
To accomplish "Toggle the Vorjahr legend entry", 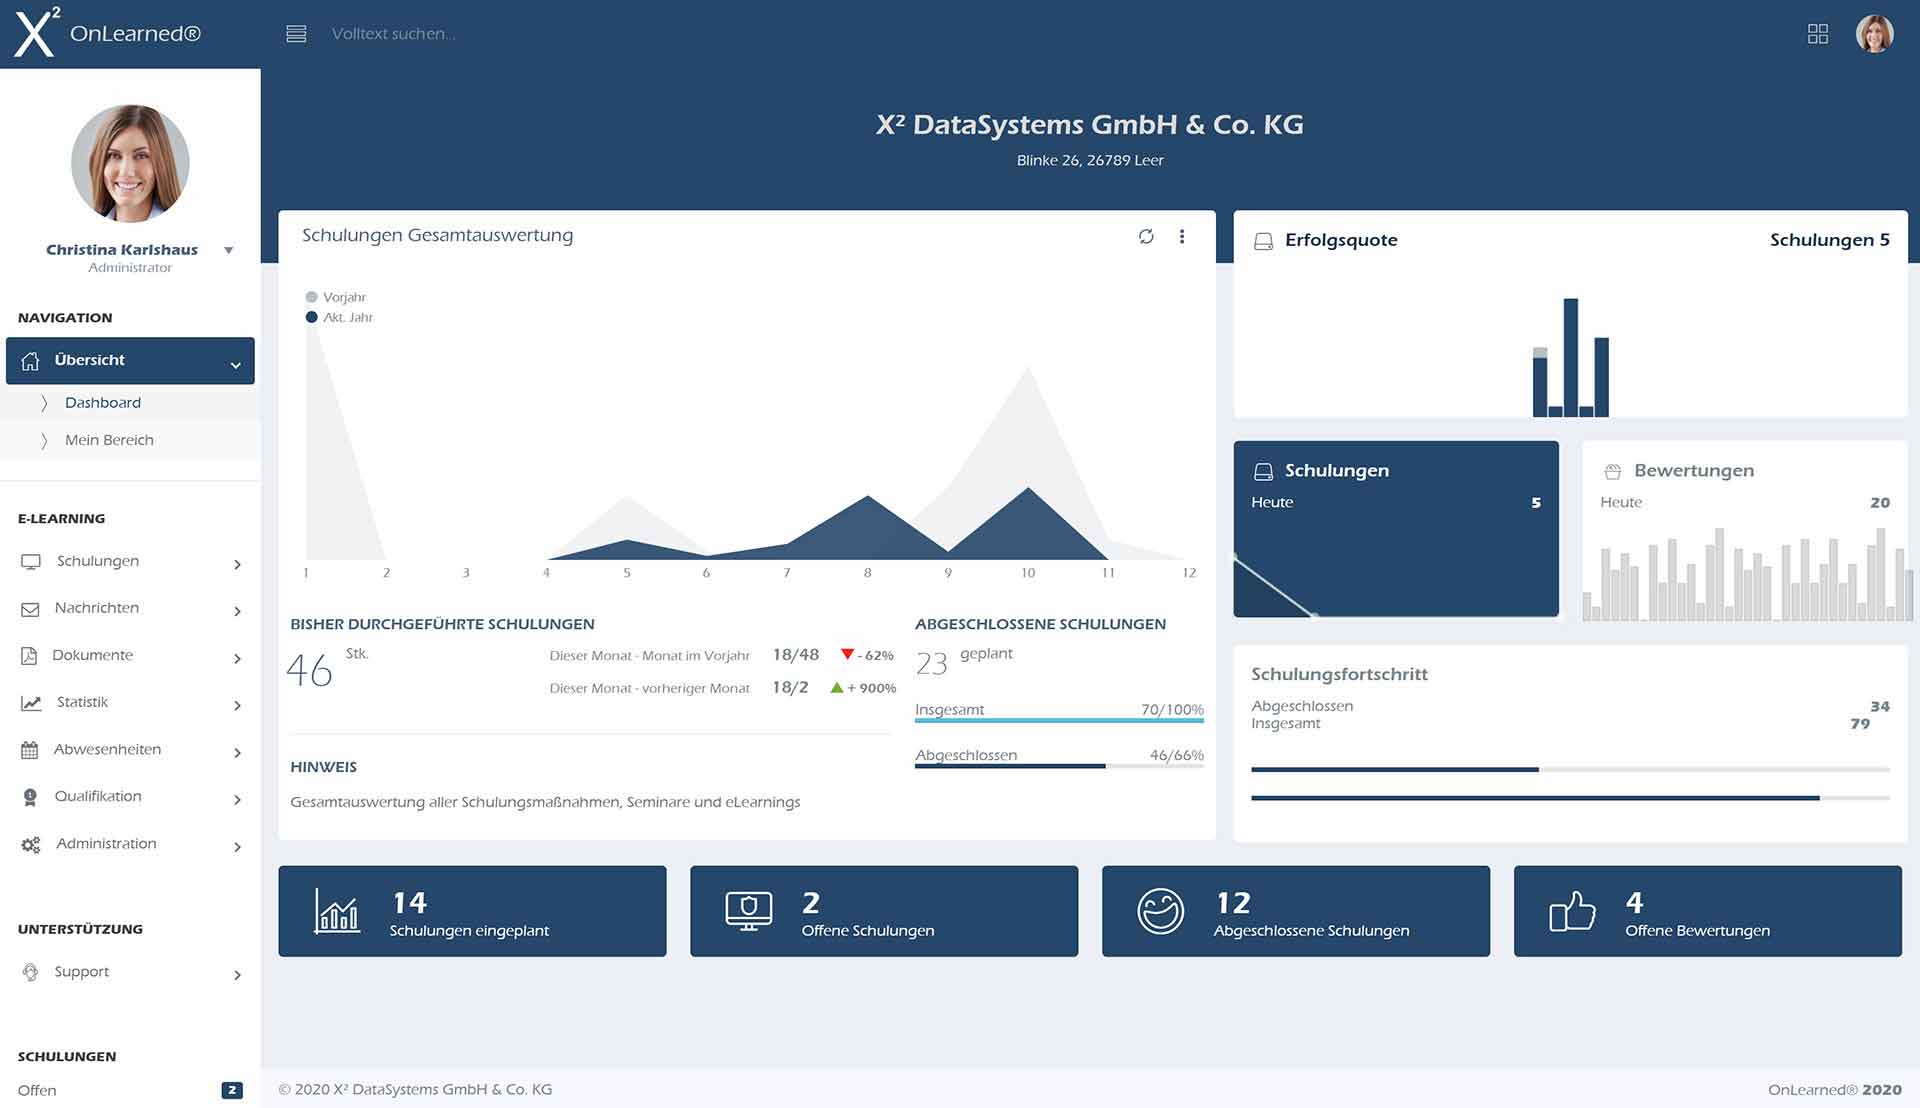I will 336,297.
